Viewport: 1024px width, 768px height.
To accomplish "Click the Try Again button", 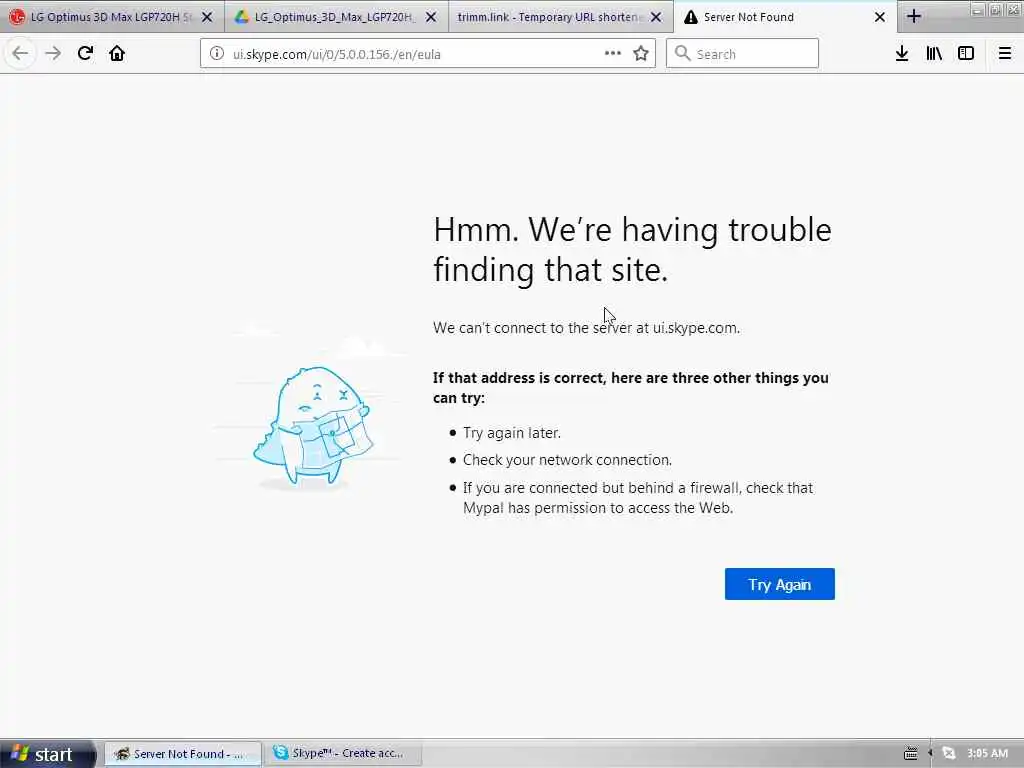I will tap(779, 584).
